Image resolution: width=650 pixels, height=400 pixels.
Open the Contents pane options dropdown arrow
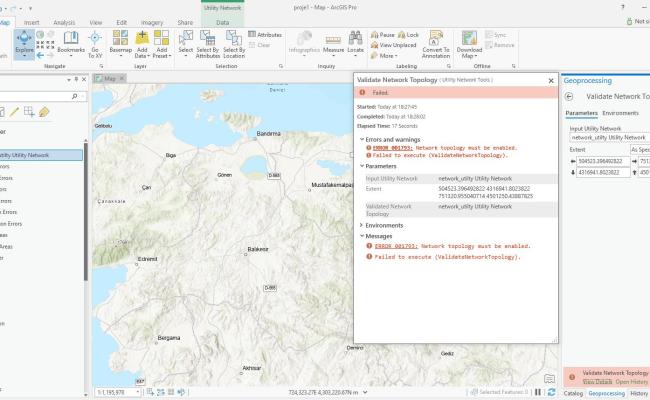[69, 79]
